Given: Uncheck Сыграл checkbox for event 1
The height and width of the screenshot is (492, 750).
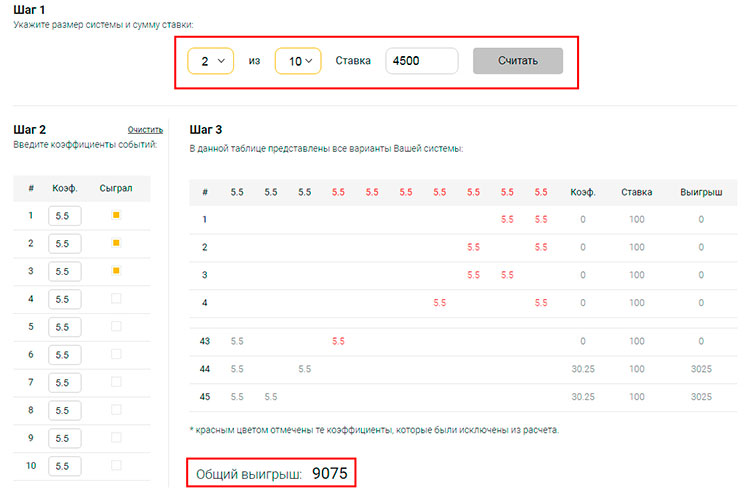Looking at the screenshot, I should click(116, 215).
